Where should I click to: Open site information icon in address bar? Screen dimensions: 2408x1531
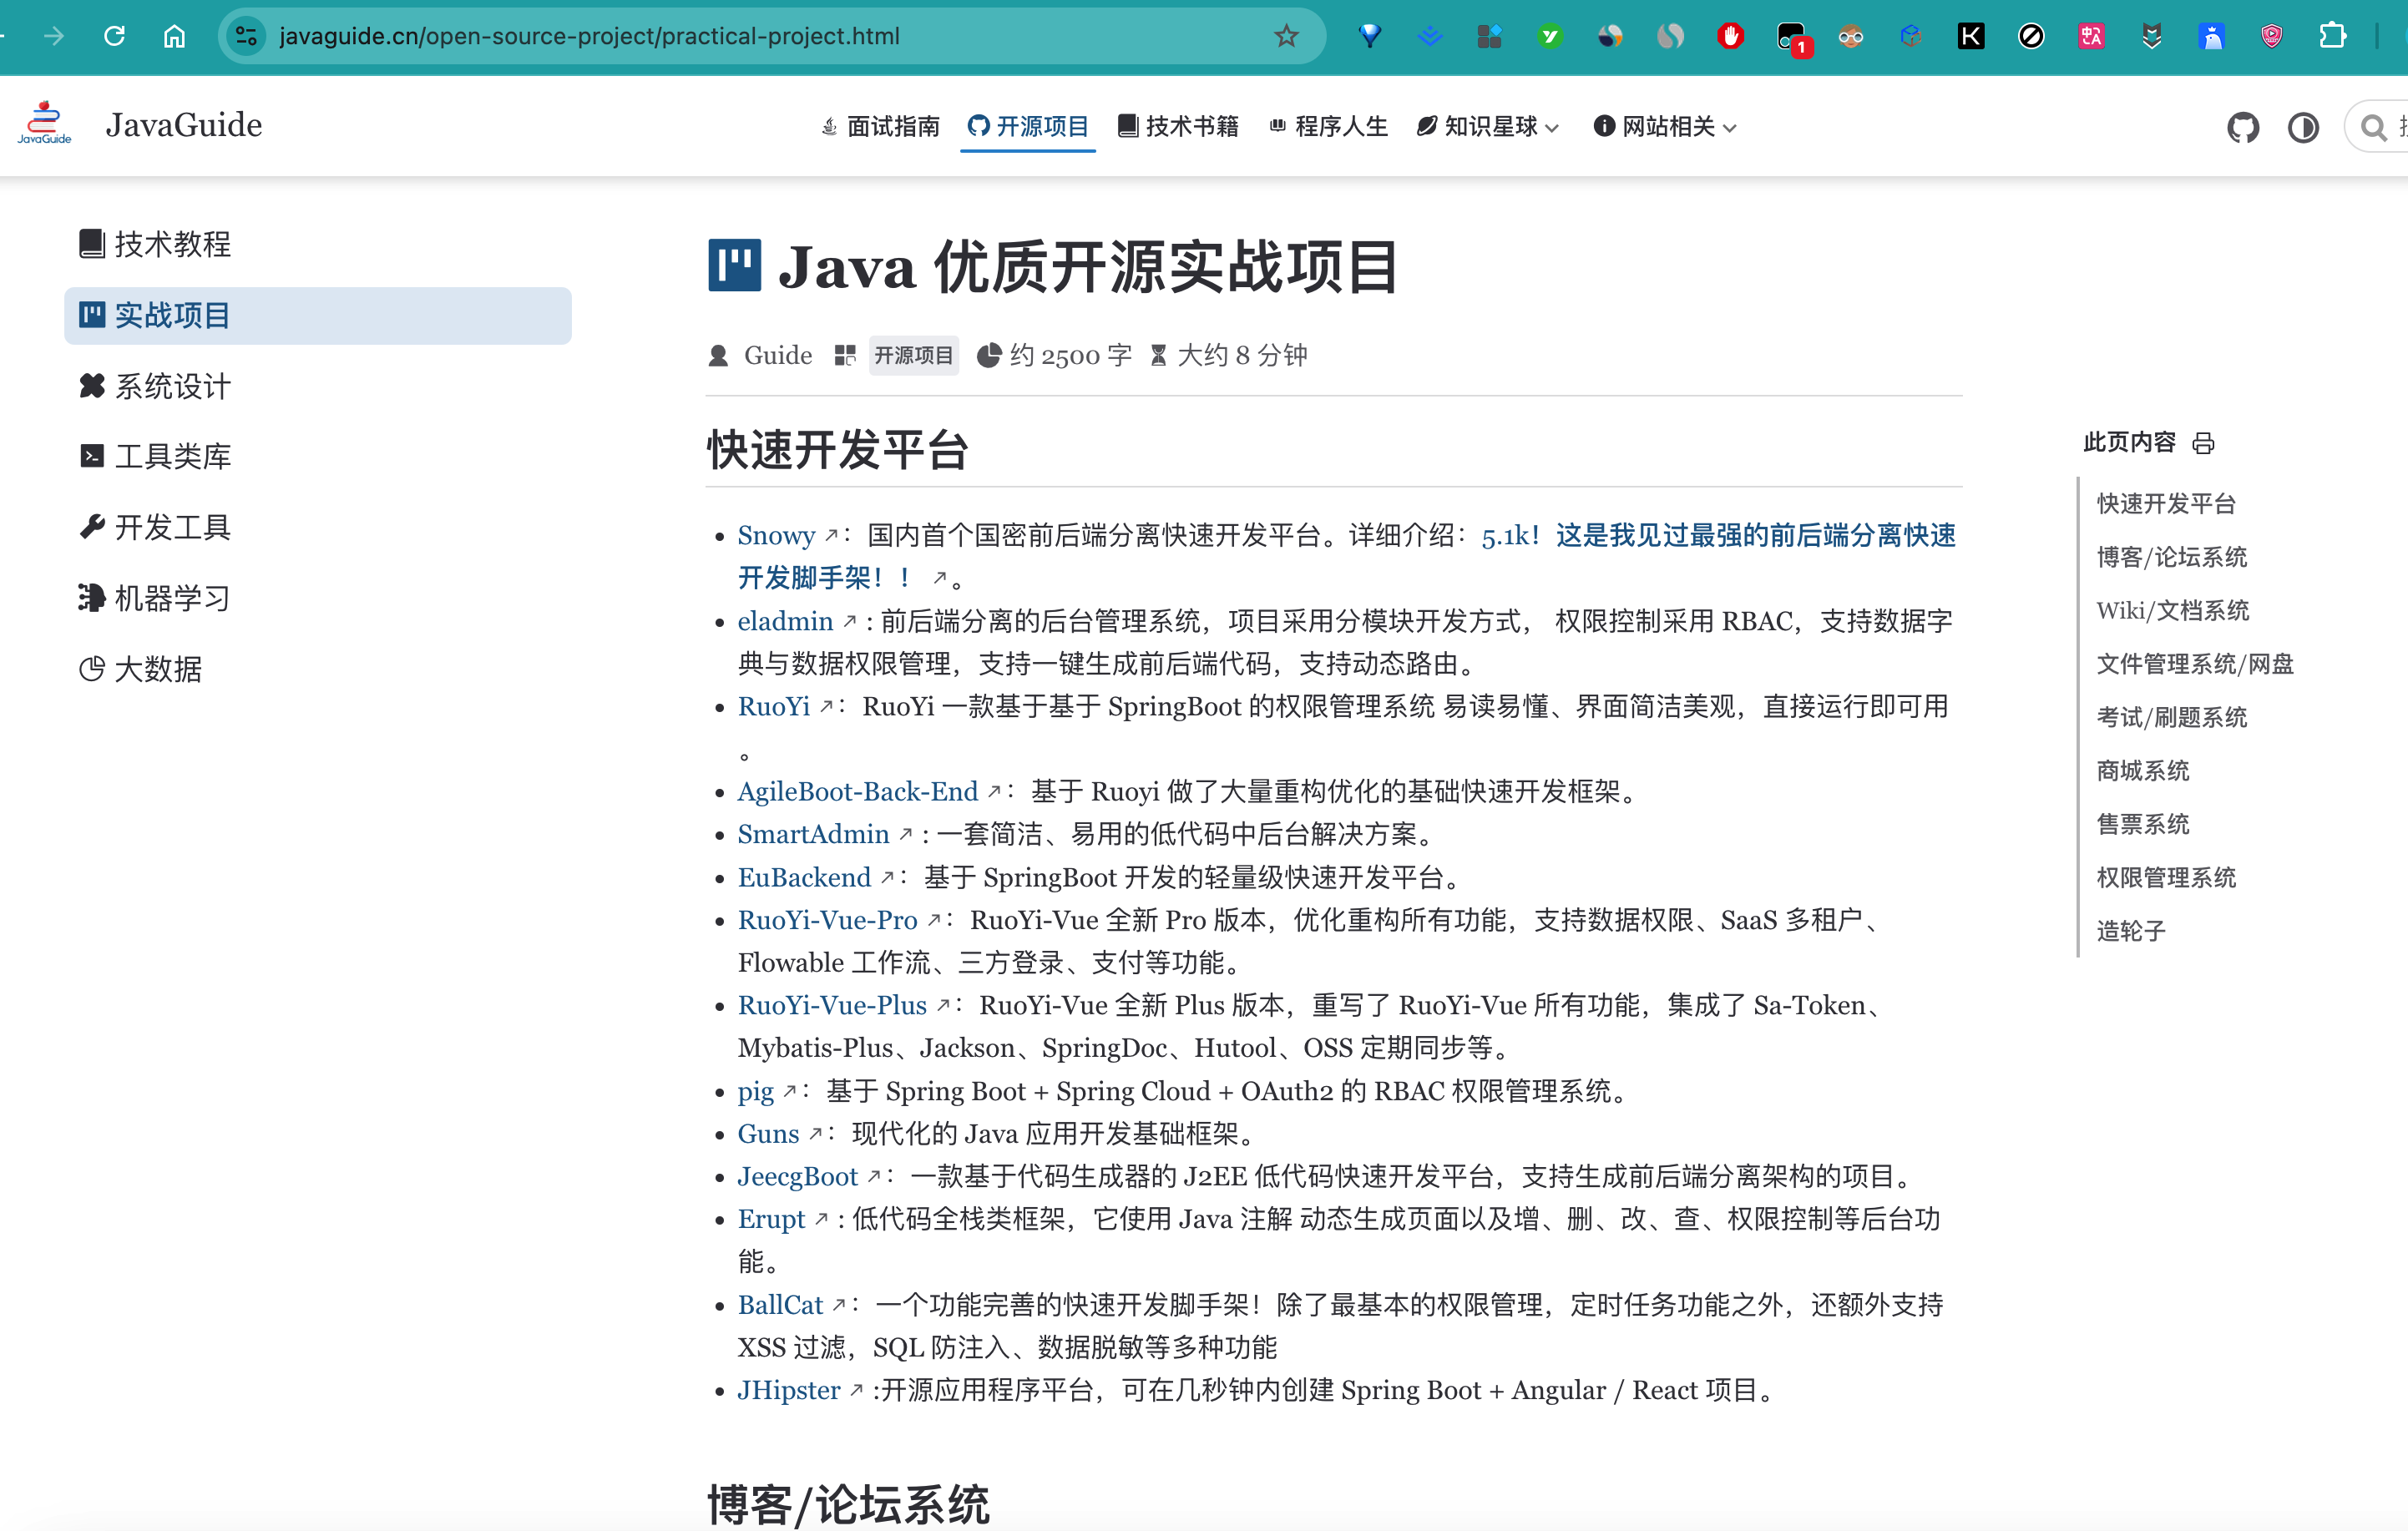pos(246,36)
